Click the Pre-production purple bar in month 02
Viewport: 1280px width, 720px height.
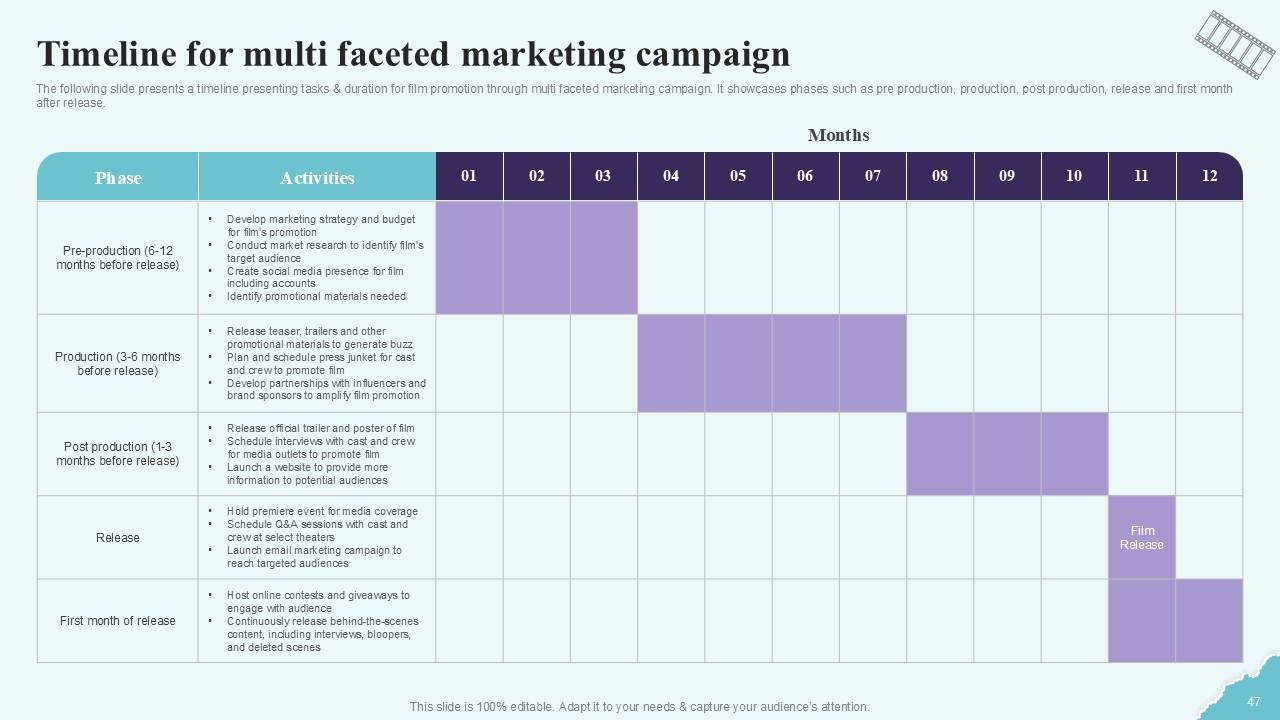[537, 258]
